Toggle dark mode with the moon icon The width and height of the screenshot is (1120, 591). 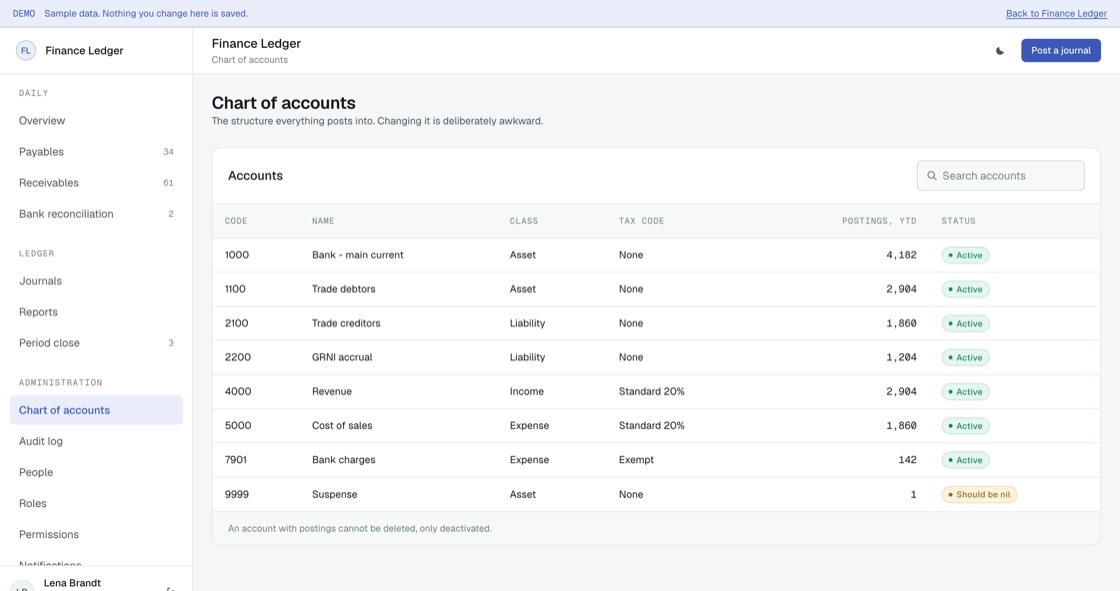click(x=999, y=51)
